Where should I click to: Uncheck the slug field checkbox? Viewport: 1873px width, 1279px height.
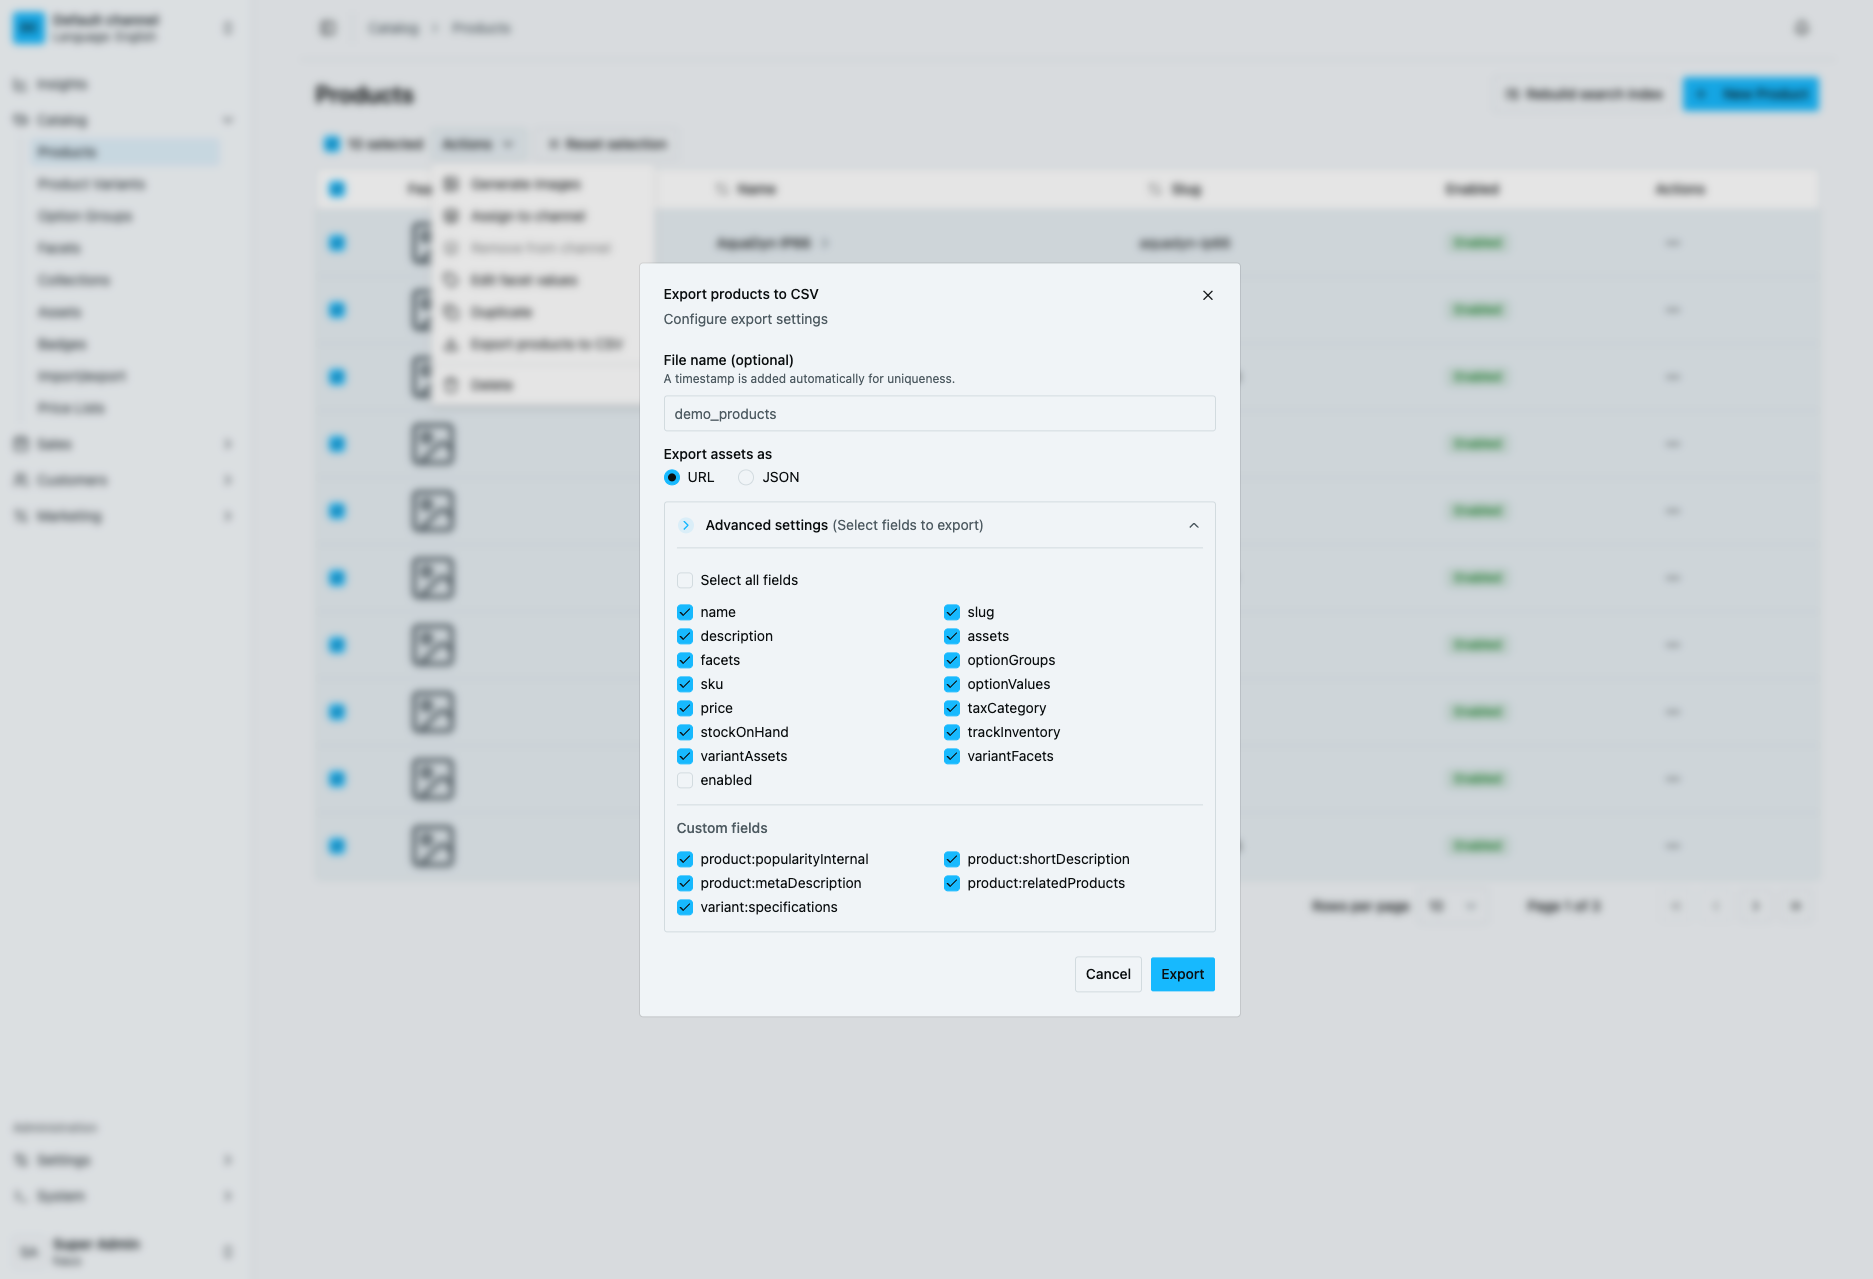[952, 612]
